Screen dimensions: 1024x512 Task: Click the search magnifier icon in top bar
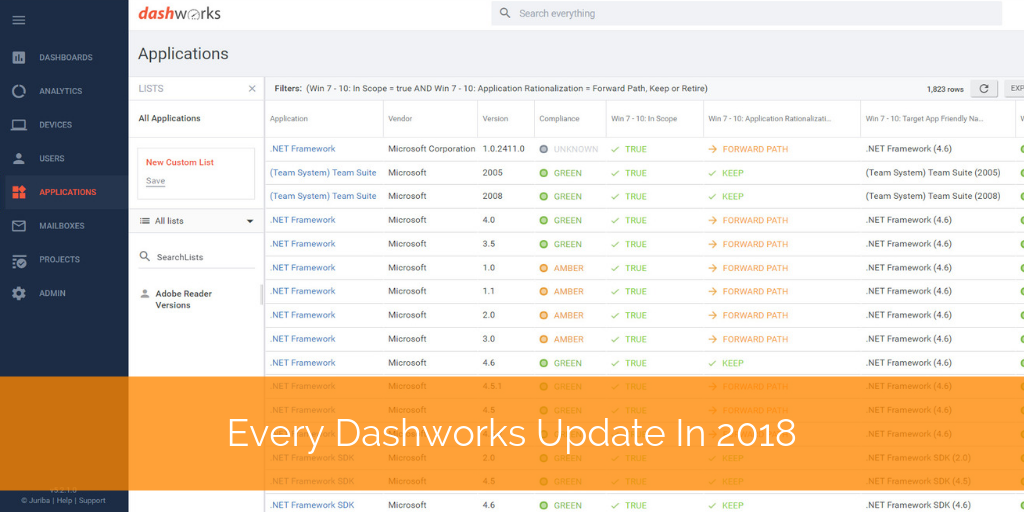click(505, 13)
